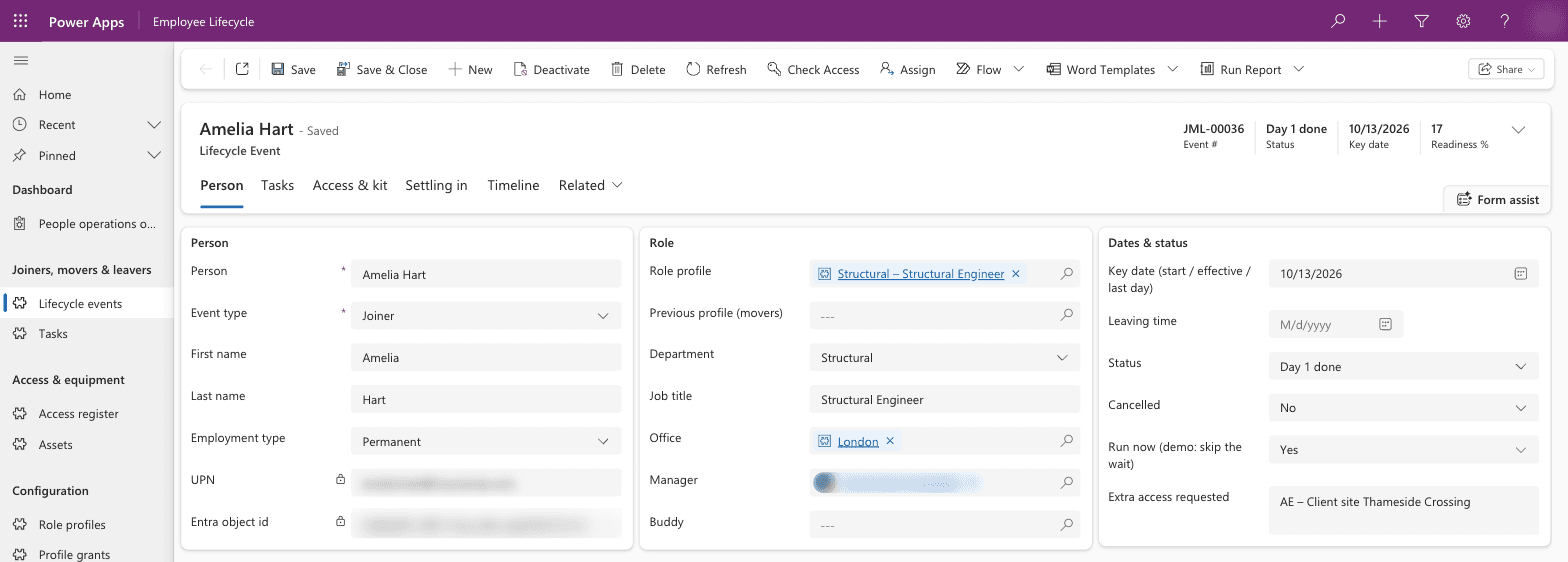The image size is (1568, 562).
Task: Click the Assign button
Action: tap(907, 69)
